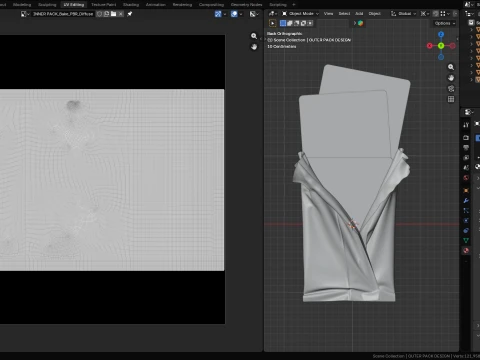Open the viewport View menu
This screenshot has width=480, height=360.
click(328, 14)
